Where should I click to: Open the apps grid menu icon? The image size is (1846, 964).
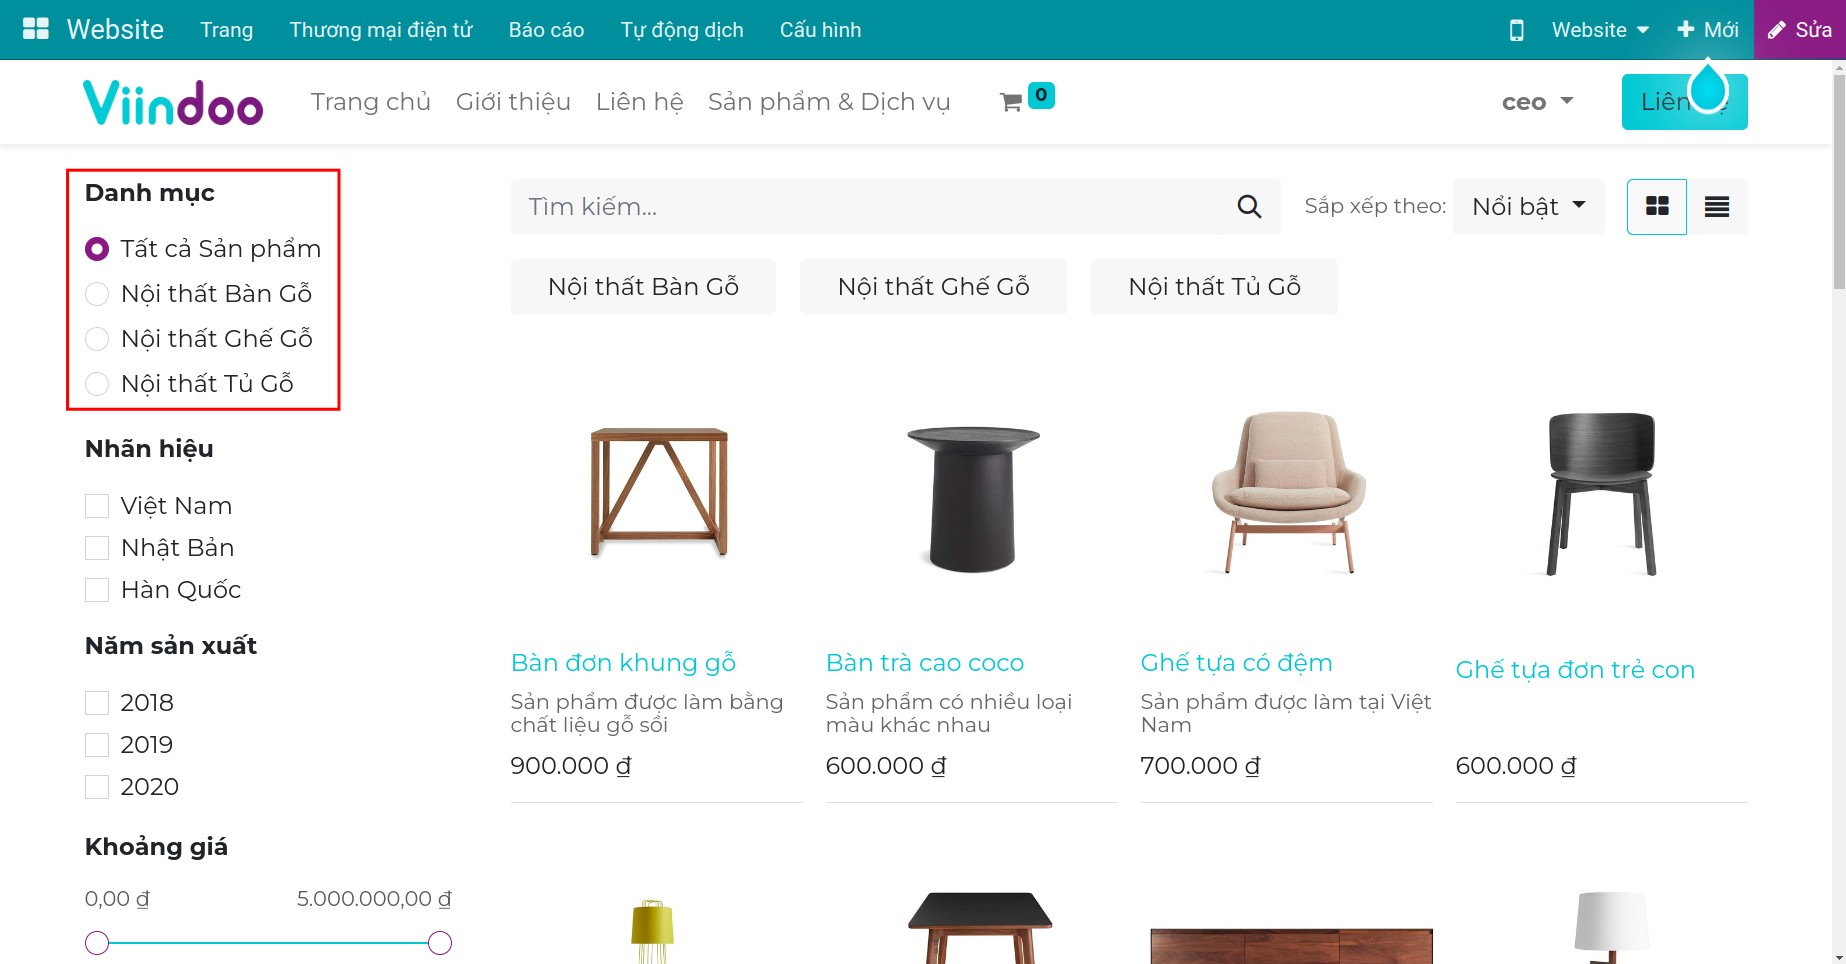(36, 29)
